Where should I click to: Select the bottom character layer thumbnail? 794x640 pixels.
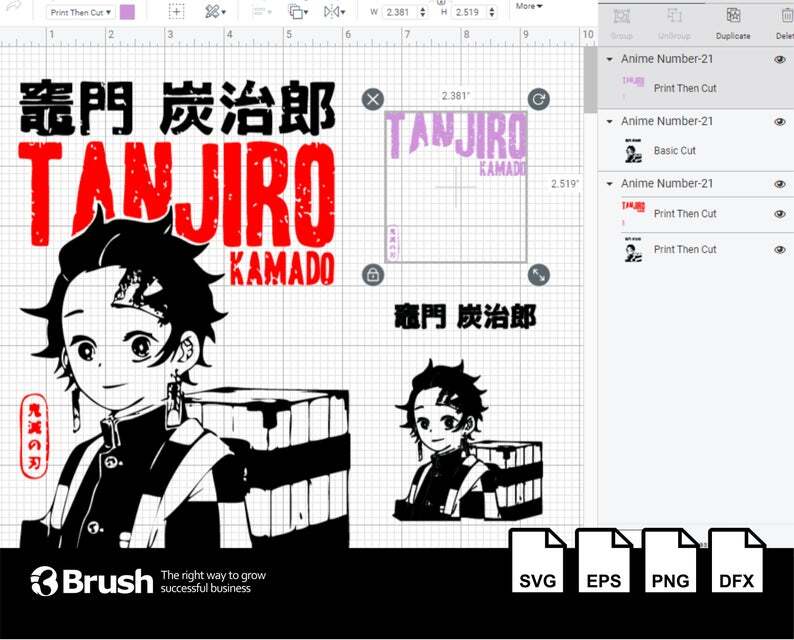pyautogui.click(x=633, y=249)
